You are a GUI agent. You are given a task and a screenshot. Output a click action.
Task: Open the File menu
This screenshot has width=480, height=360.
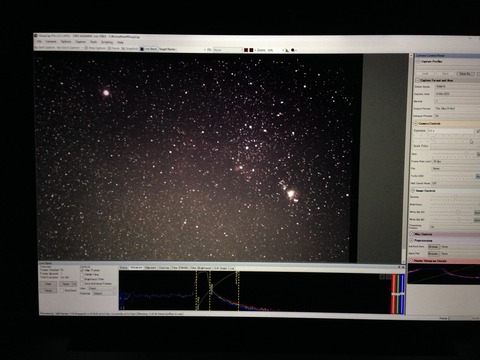point(39,42)
